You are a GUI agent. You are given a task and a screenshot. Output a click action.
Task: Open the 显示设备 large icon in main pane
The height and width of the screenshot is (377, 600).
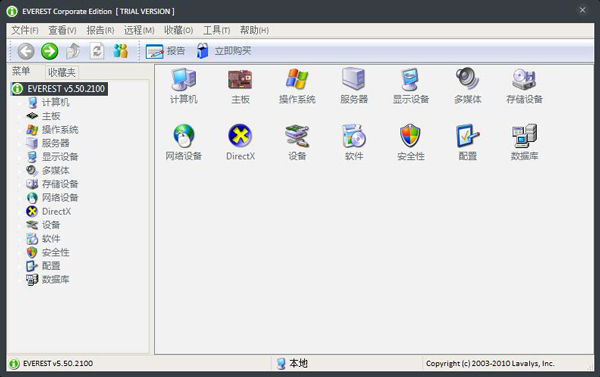point(411,86)
